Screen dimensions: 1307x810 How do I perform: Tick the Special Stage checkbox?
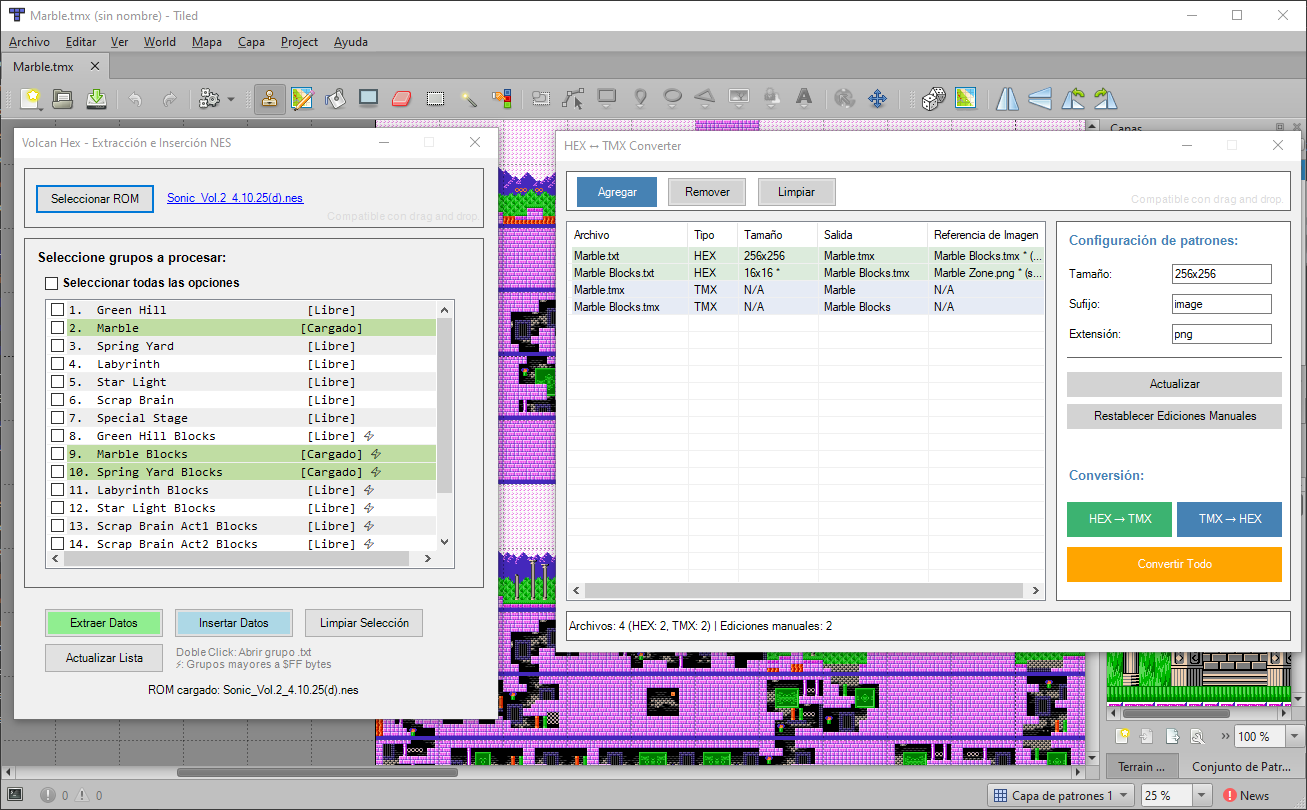(x=58, y=418)
